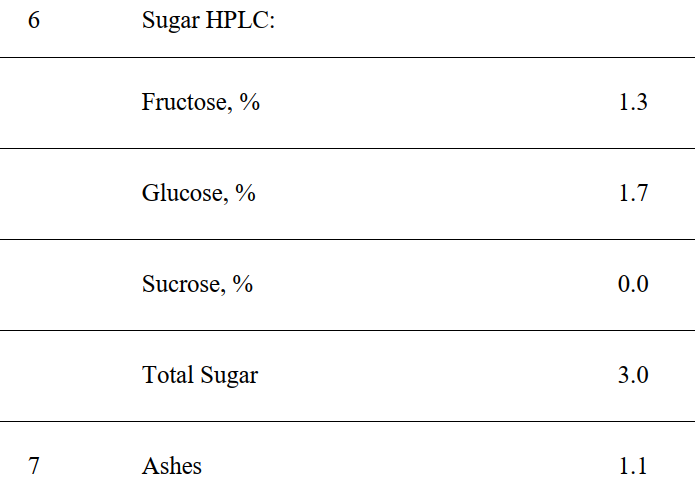Click the word HPLC in heading

240,20
